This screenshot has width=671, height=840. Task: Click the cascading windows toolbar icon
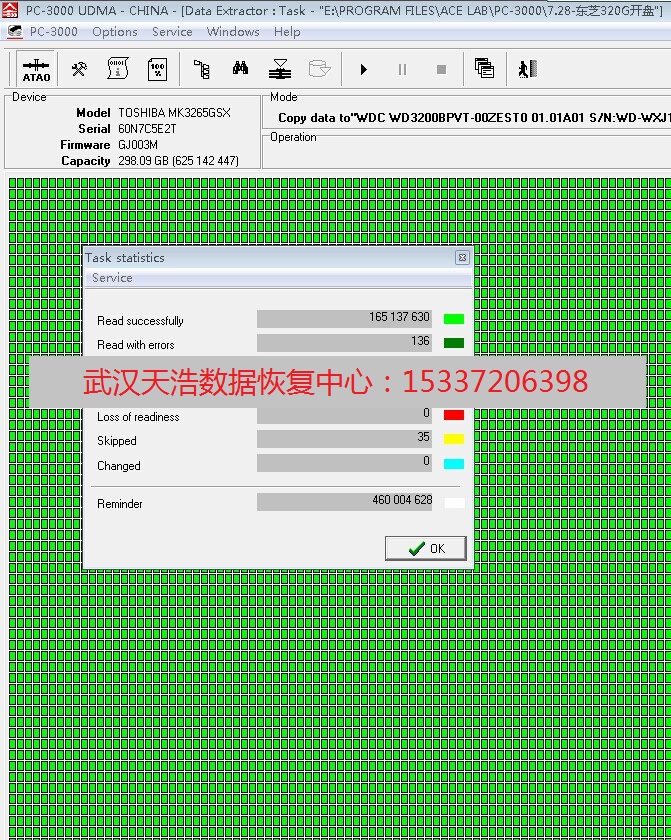point(484,69)
